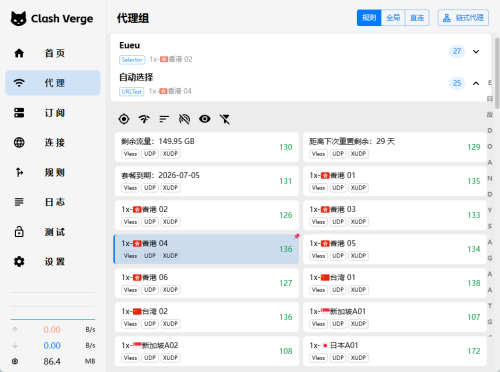Image resolution: width=500 pixels, height=372 pixels.
Task: Select the 1x-台湾 01 proxy node
Action: (395, 283)
